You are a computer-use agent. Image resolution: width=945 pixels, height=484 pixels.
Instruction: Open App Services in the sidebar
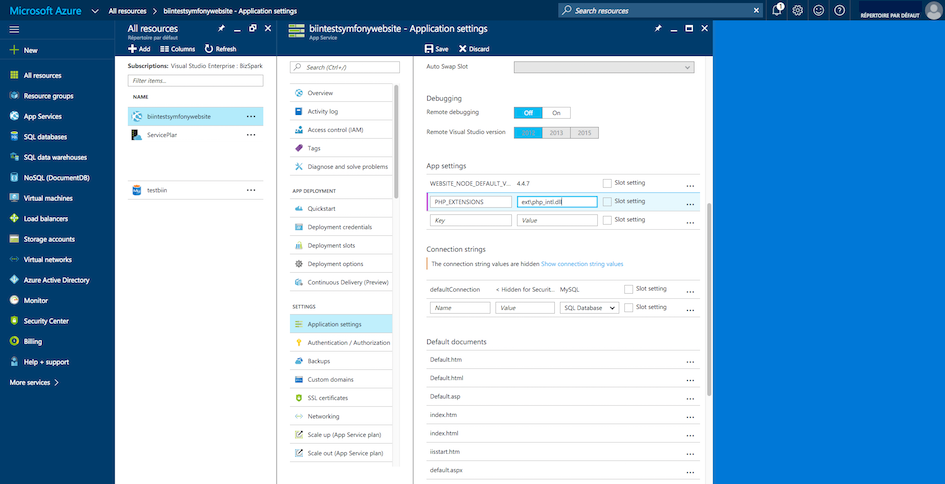point(42,116)
